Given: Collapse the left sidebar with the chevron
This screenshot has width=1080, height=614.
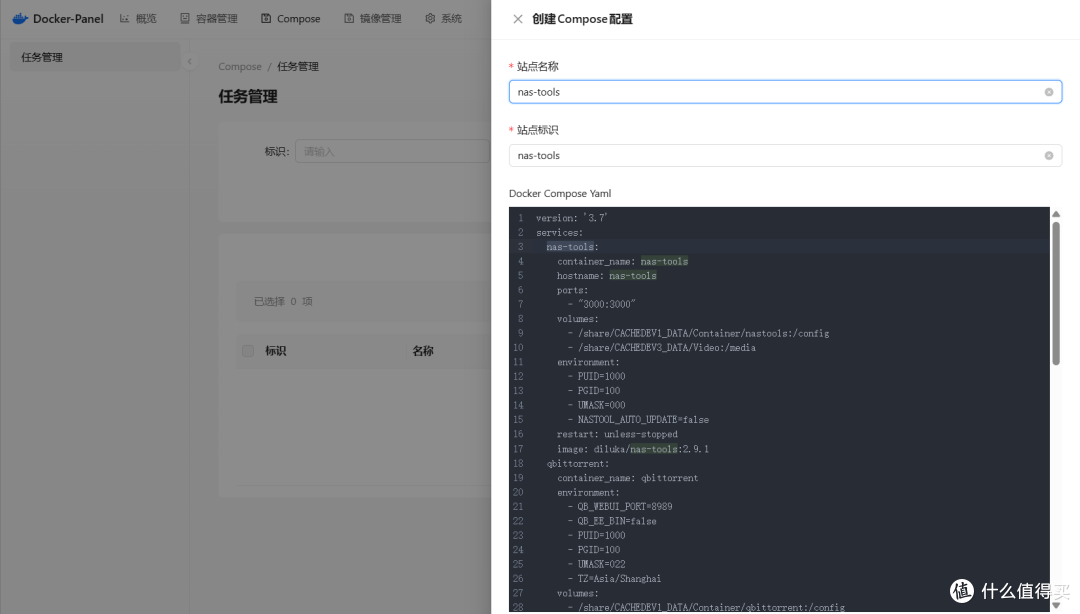Looking at the screenshot, I should (190, 59).
